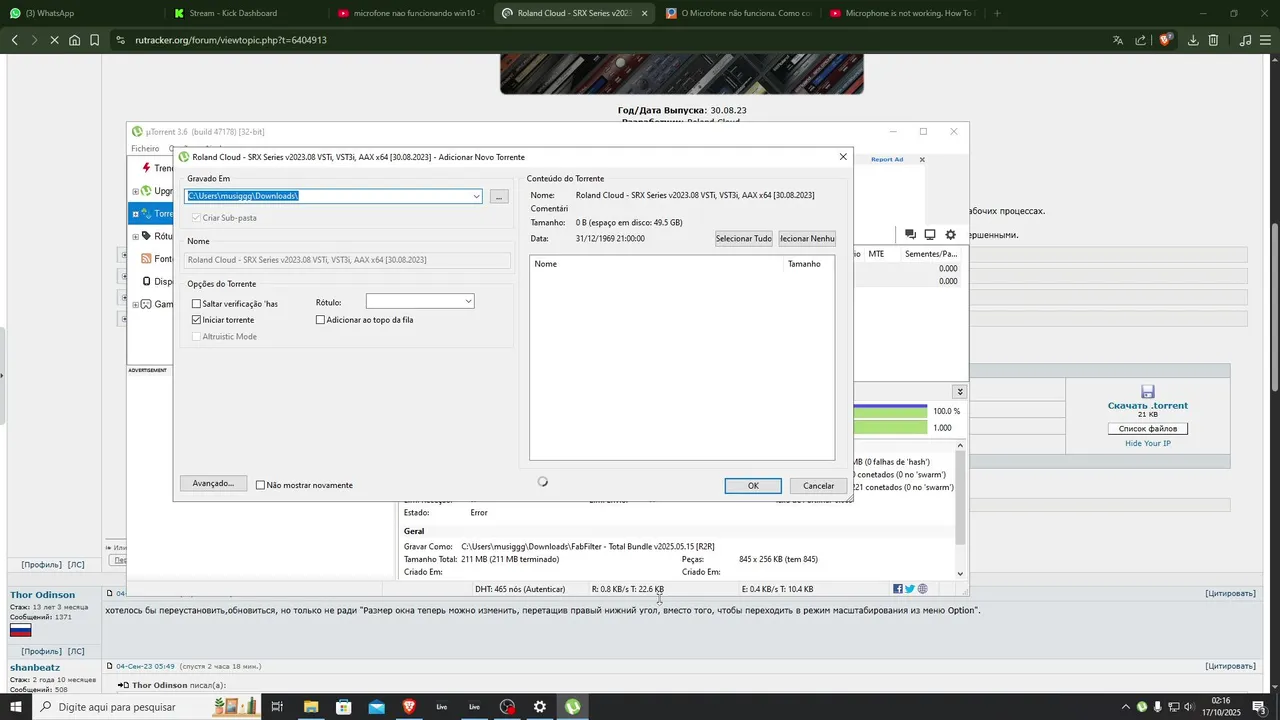Open Brave Shields icon

tap(1165, 40)
